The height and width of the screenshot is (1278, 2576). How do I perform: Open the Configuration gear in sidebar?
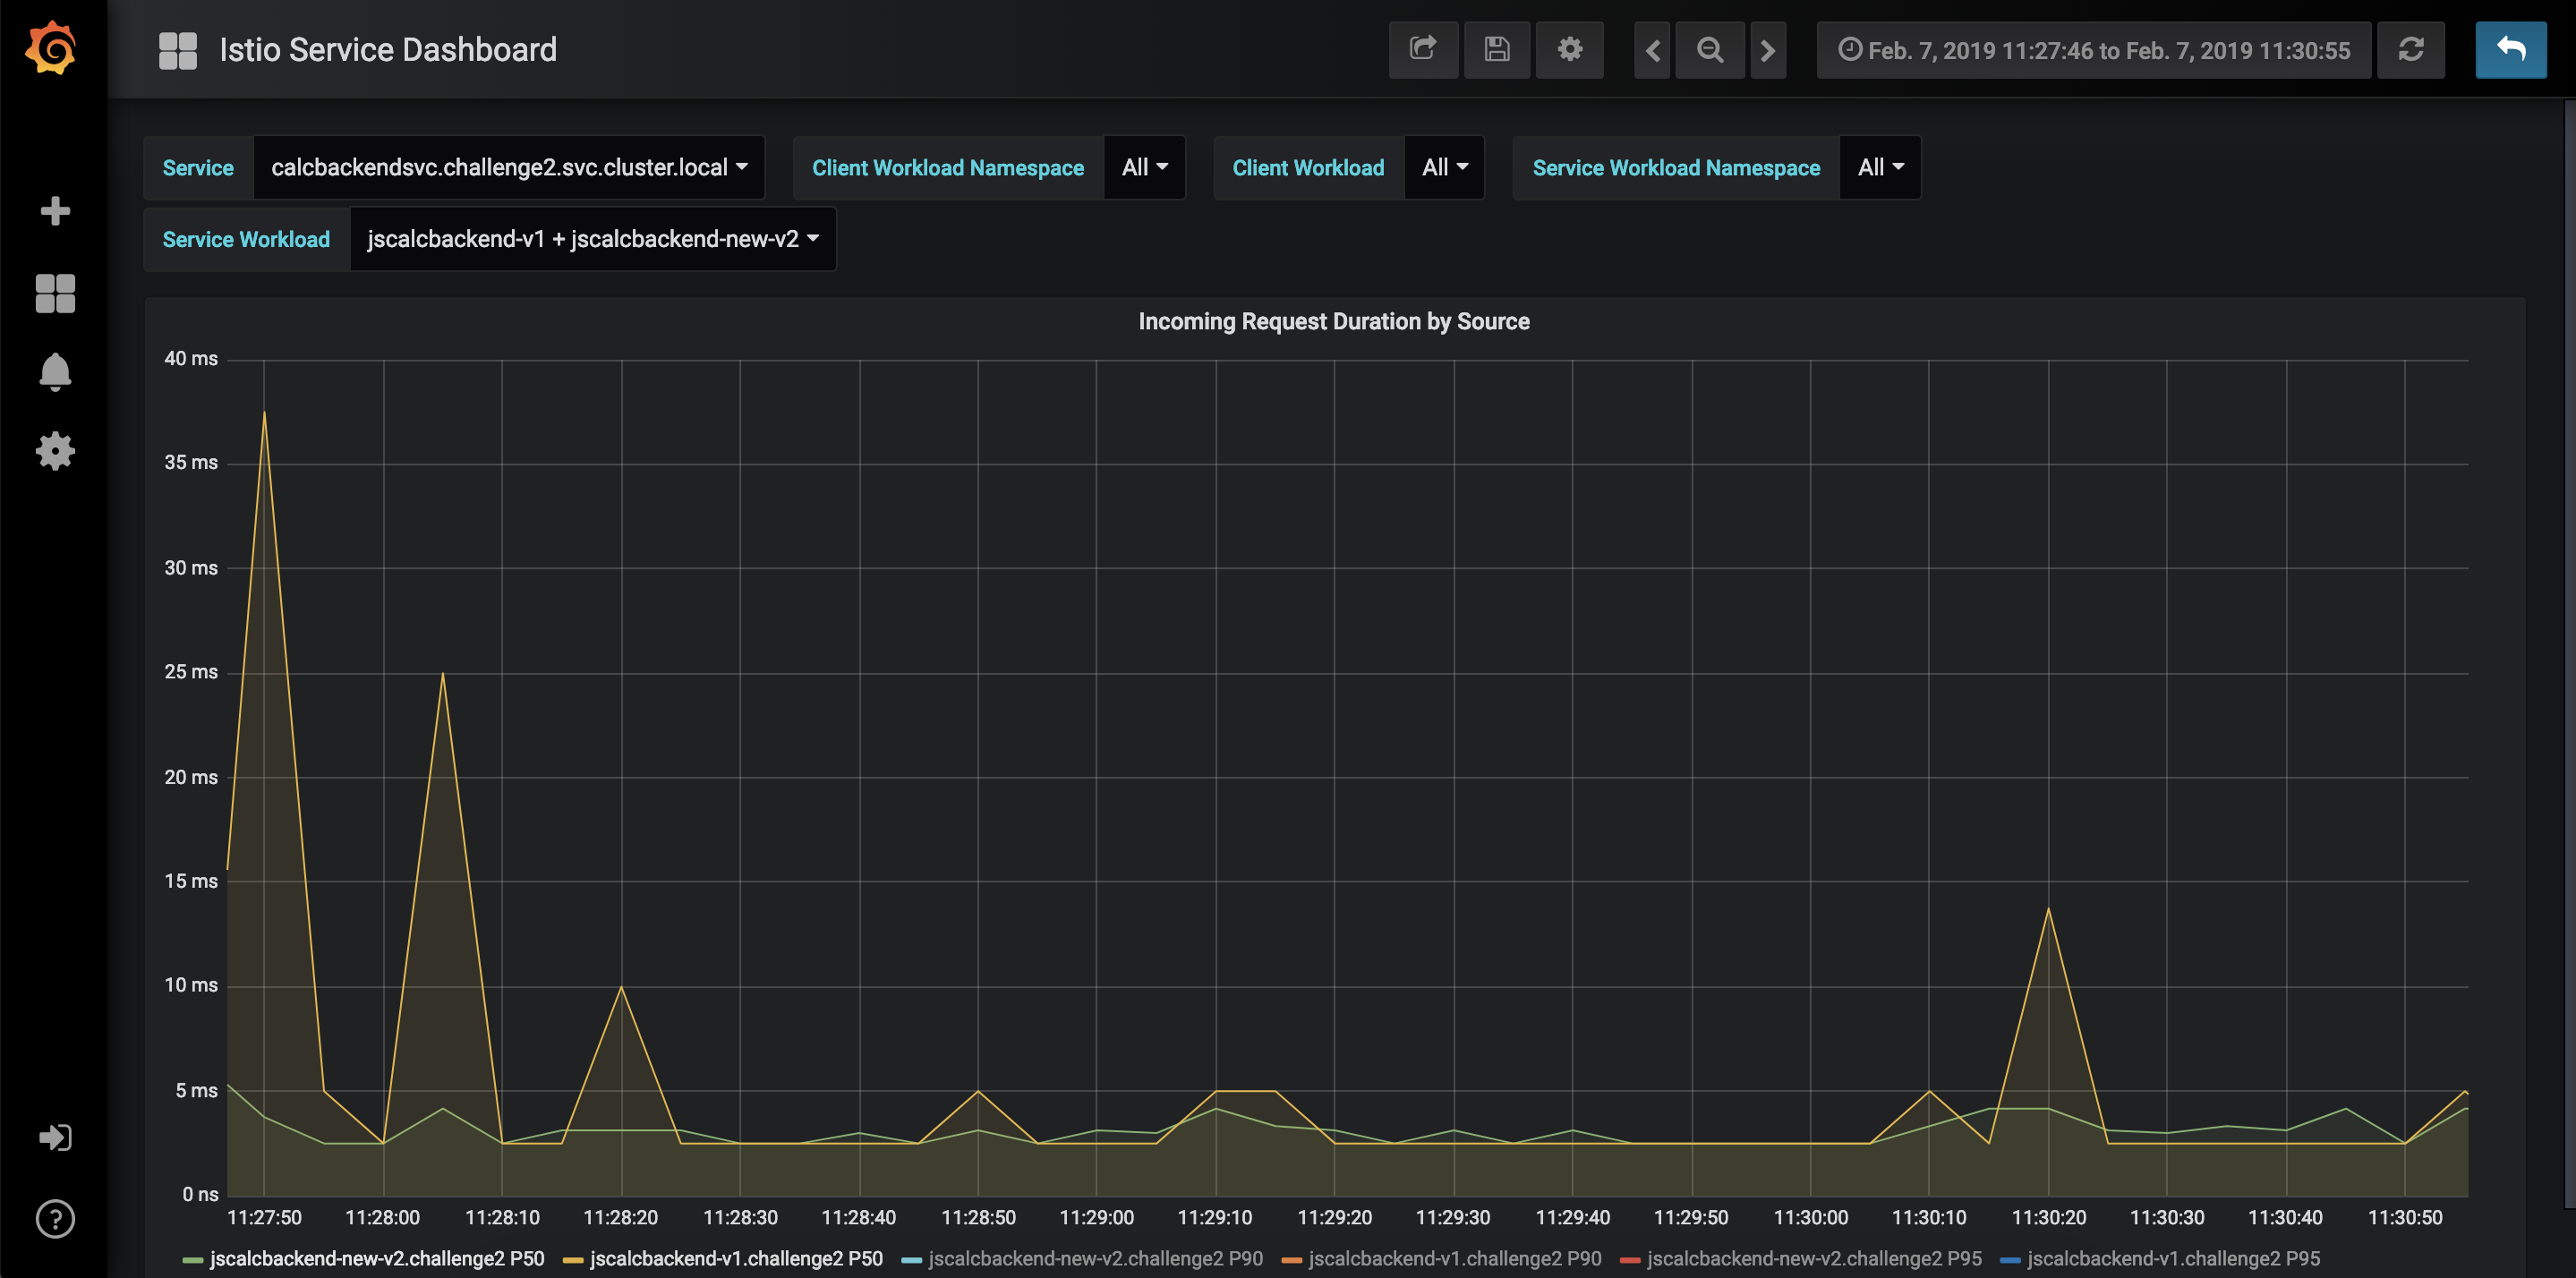(55, 451)
